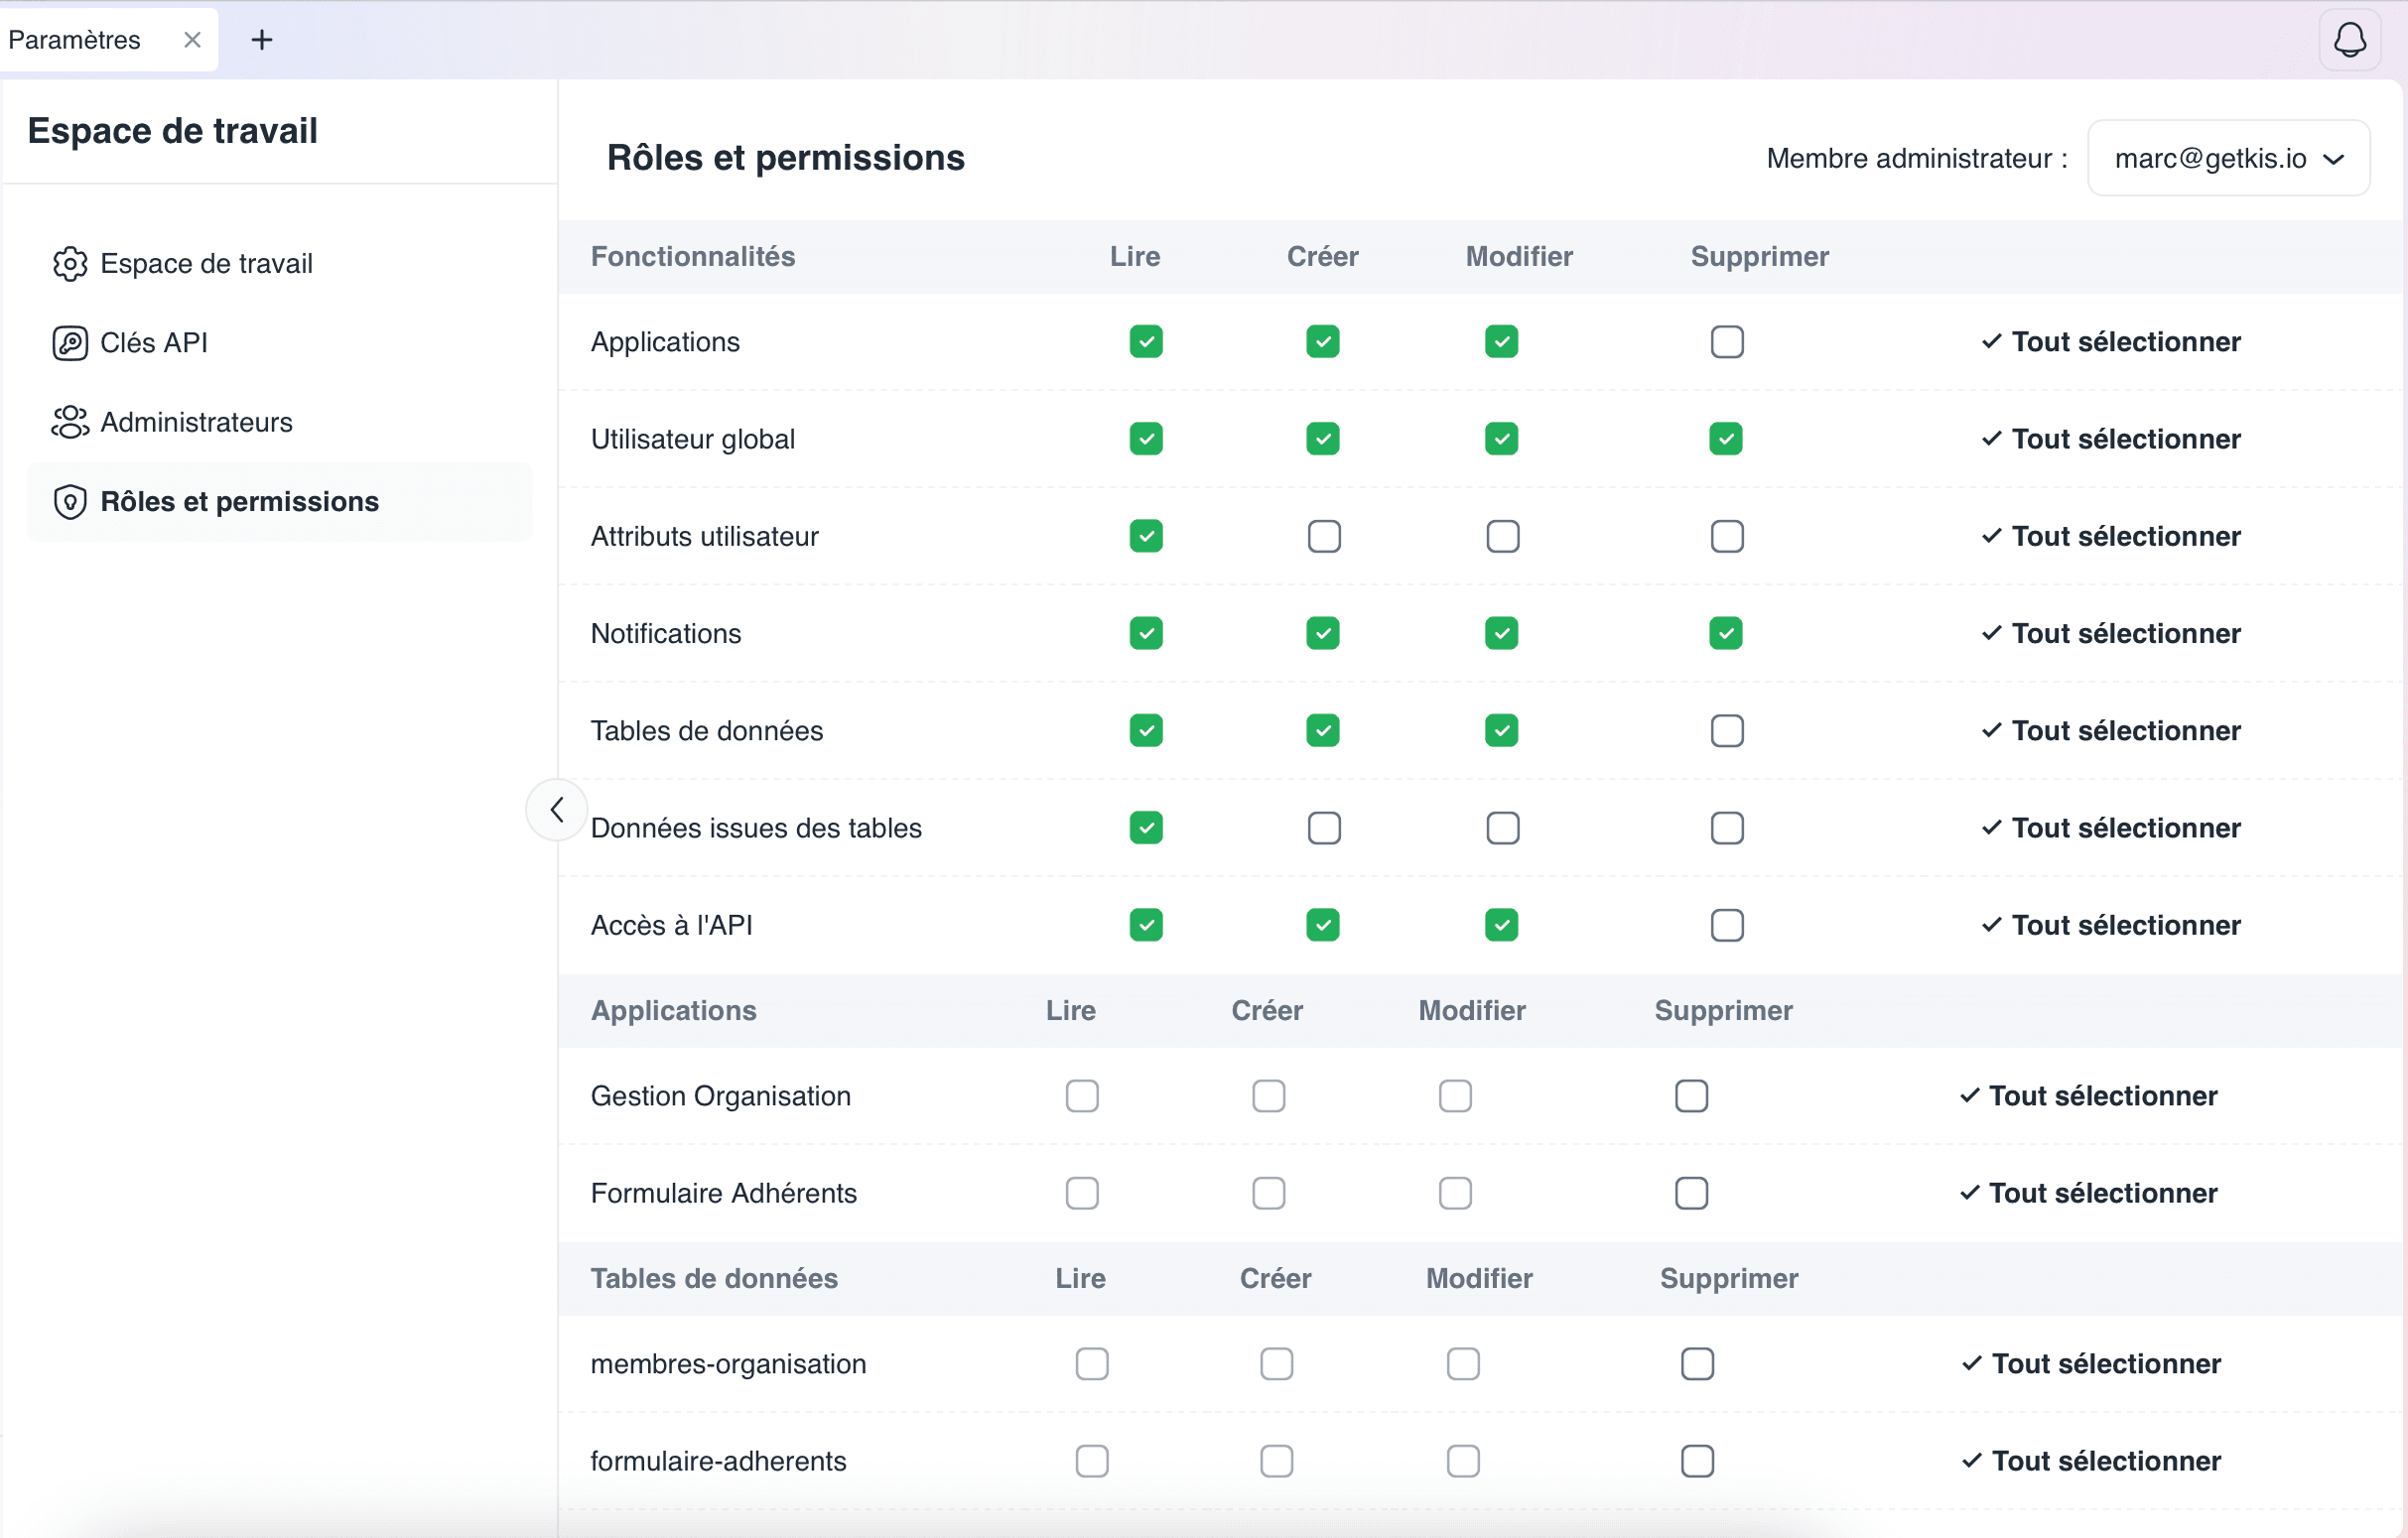Enable Lire for Gestion Organisation
Image resolution: width=2408 pixels, height=1538 pixels.
(x=1082, y=1096)
